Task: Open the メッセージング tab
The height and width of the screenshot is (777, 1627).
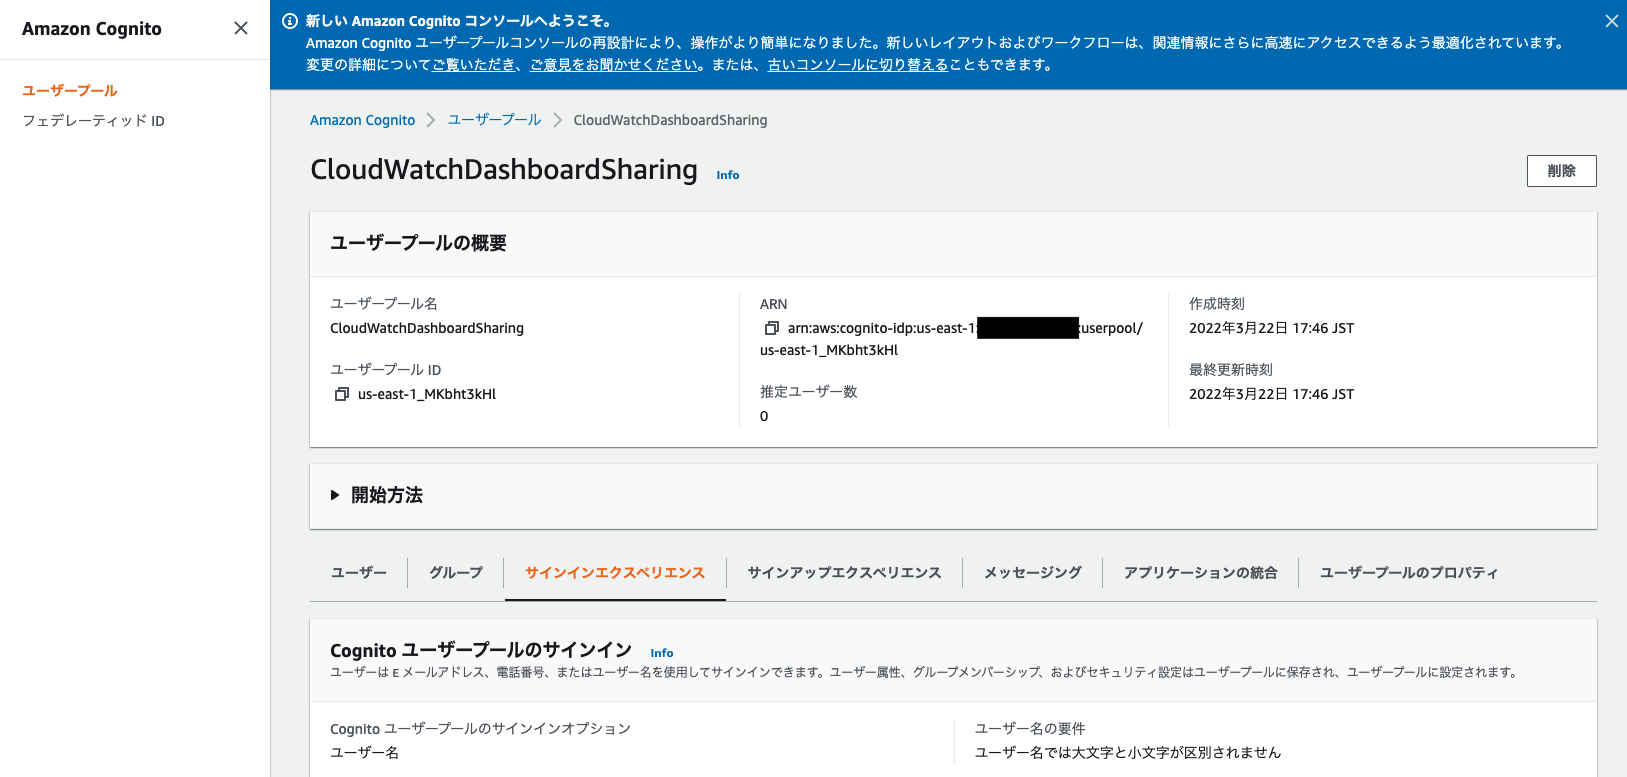Action: 1033,573
